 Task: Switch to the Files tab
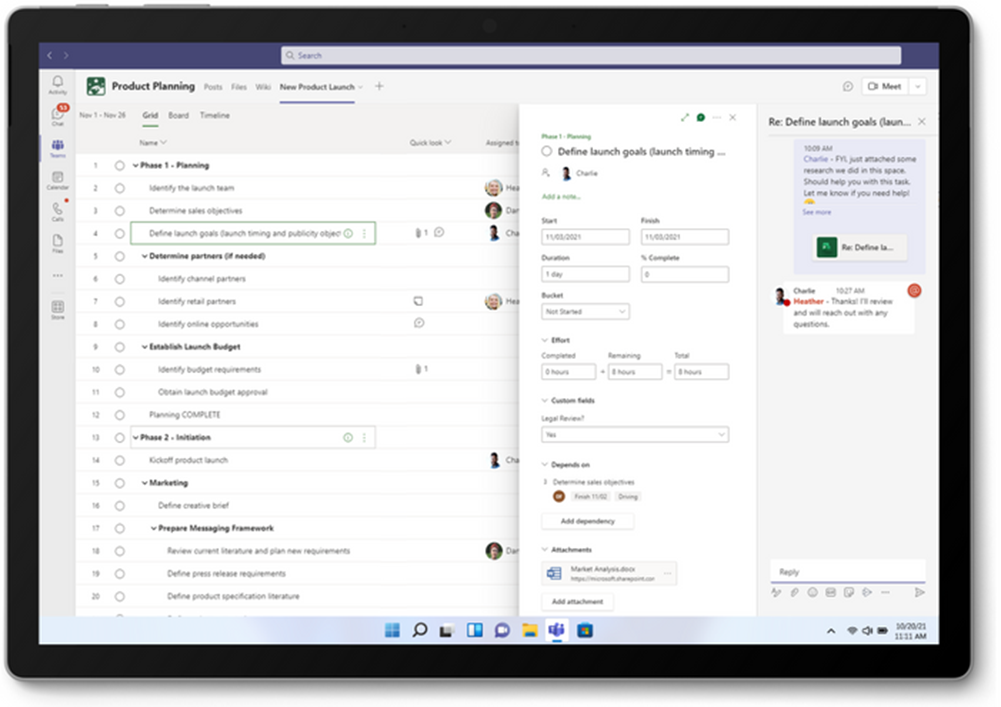click(x=239, y=87)
